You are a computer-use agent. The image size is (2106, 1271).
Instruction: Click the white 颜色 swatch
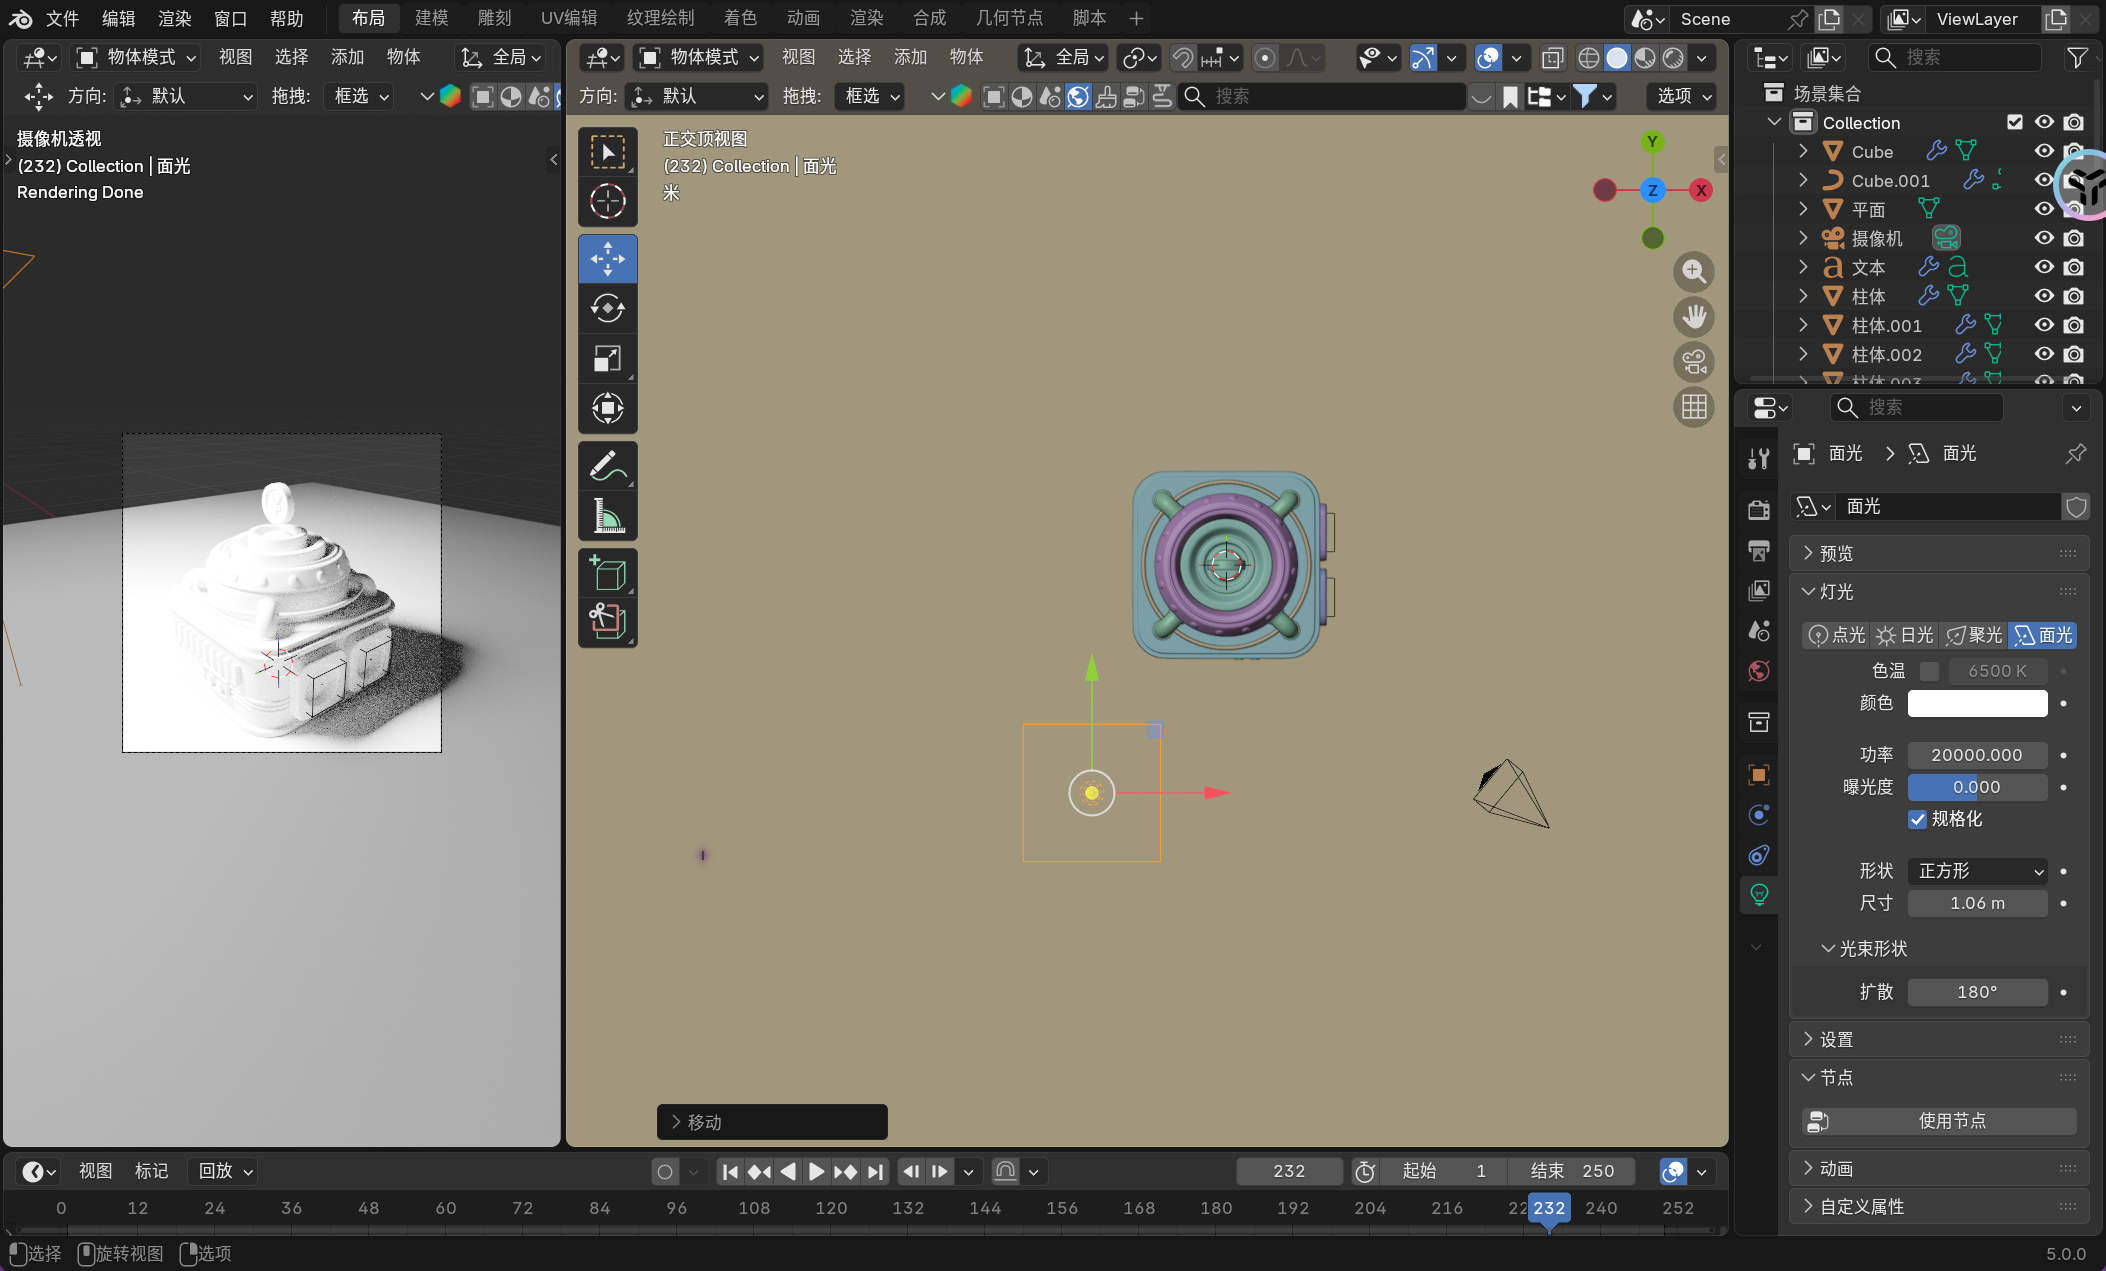point(1976,703)
